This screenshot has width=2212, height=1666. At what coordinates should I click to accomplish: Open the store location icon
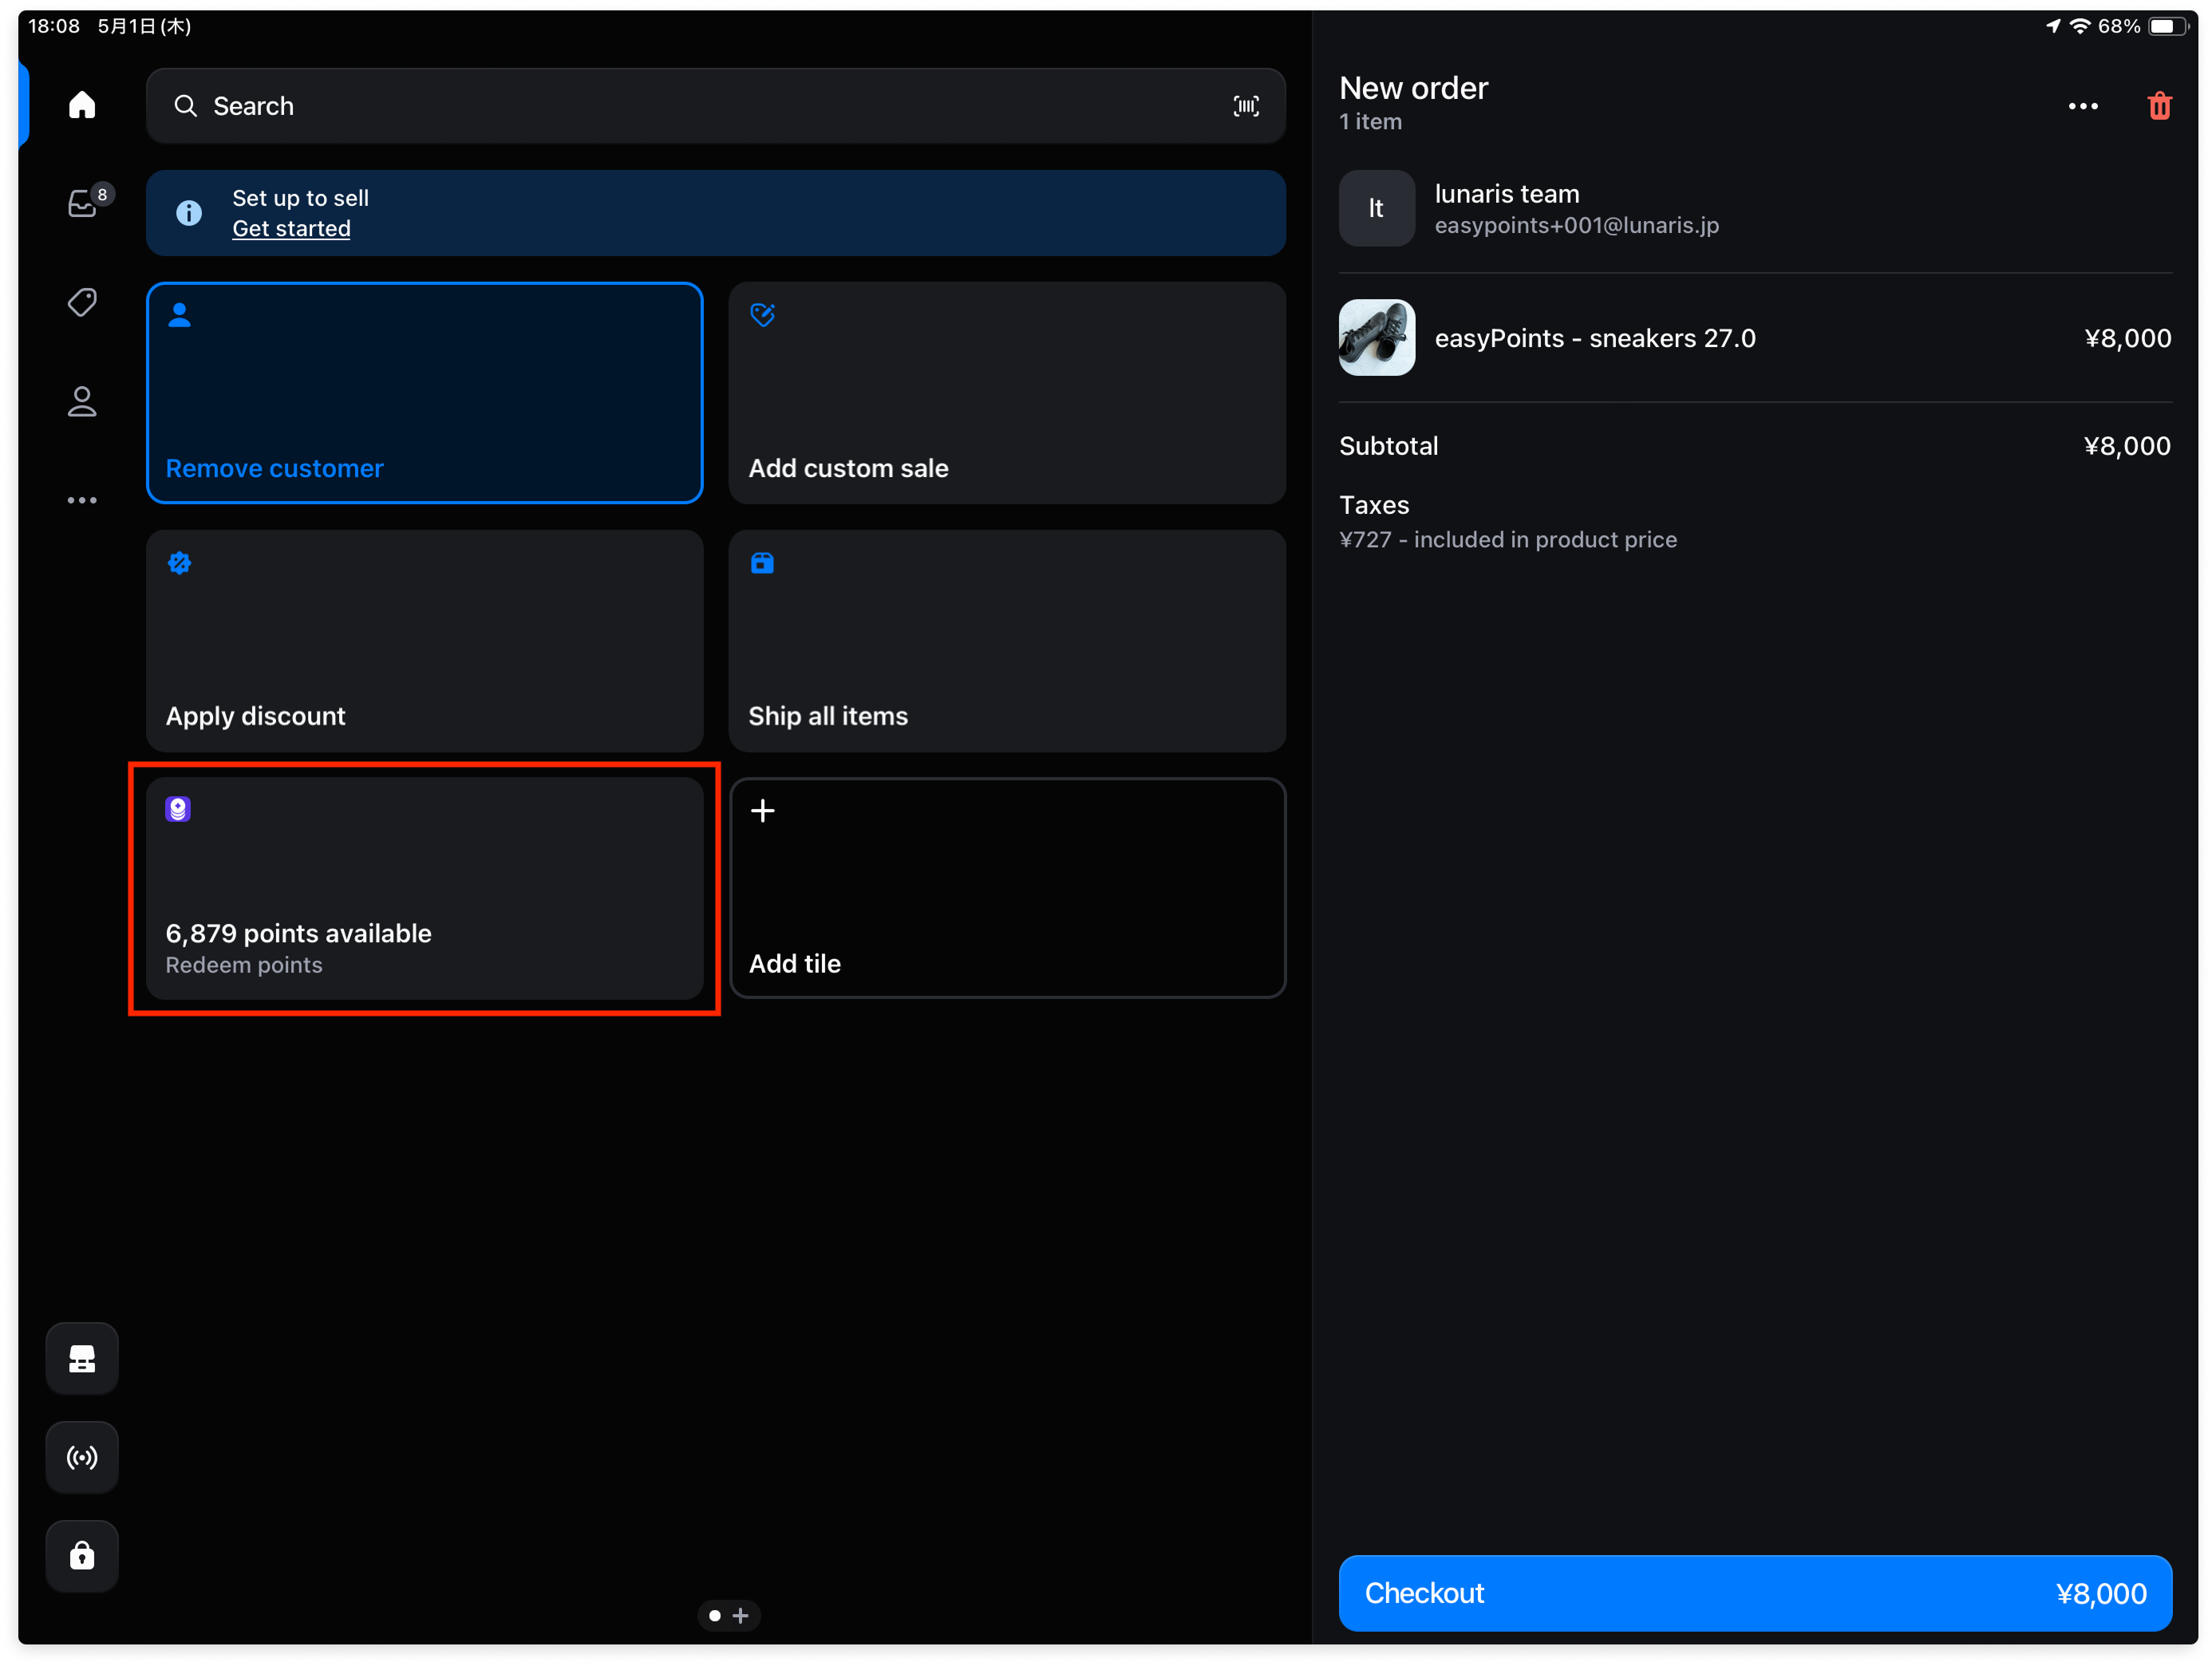[82, 1358]
